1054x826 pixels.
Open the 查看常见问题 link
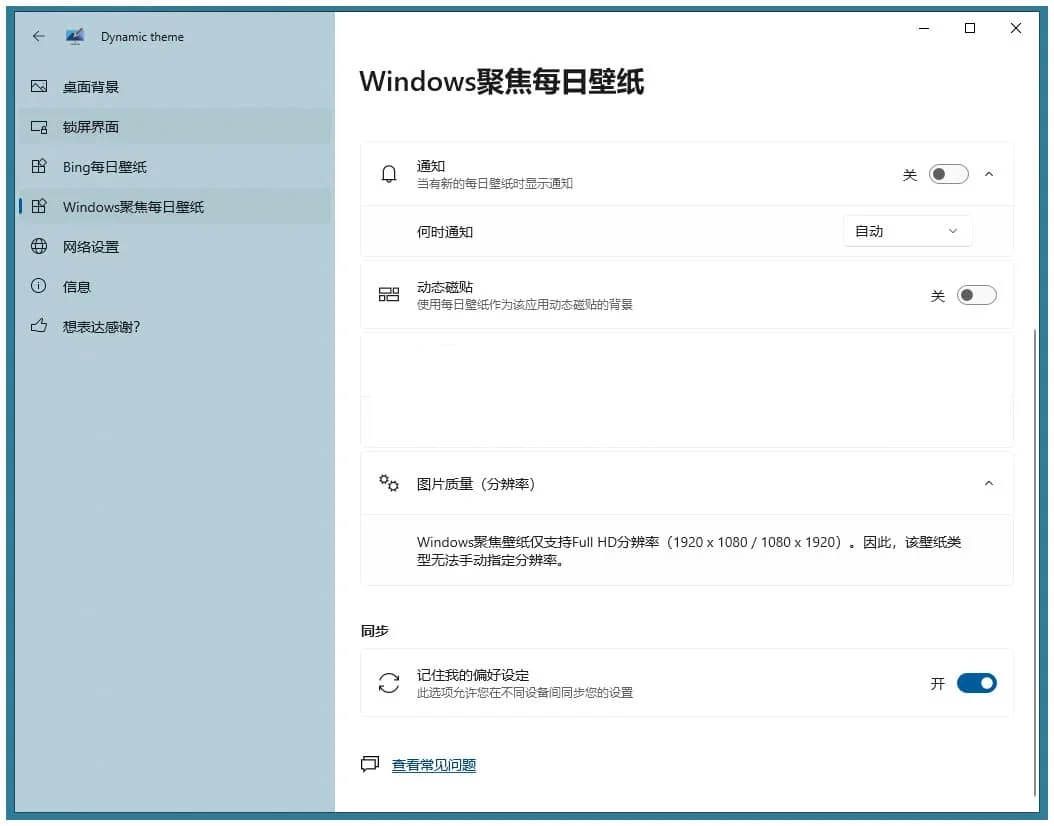tap(433, 765)
